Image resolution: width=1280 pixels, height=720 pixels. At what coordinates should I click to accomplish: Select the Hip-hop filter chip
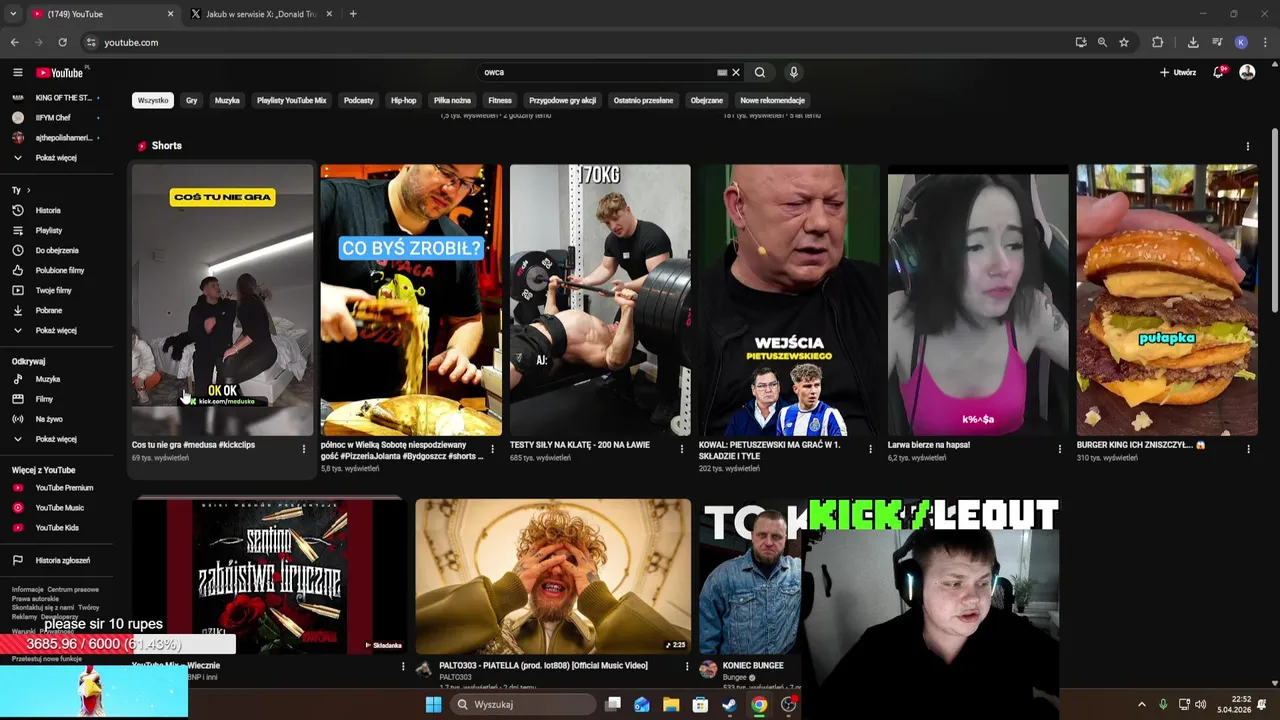coord(403,100)
